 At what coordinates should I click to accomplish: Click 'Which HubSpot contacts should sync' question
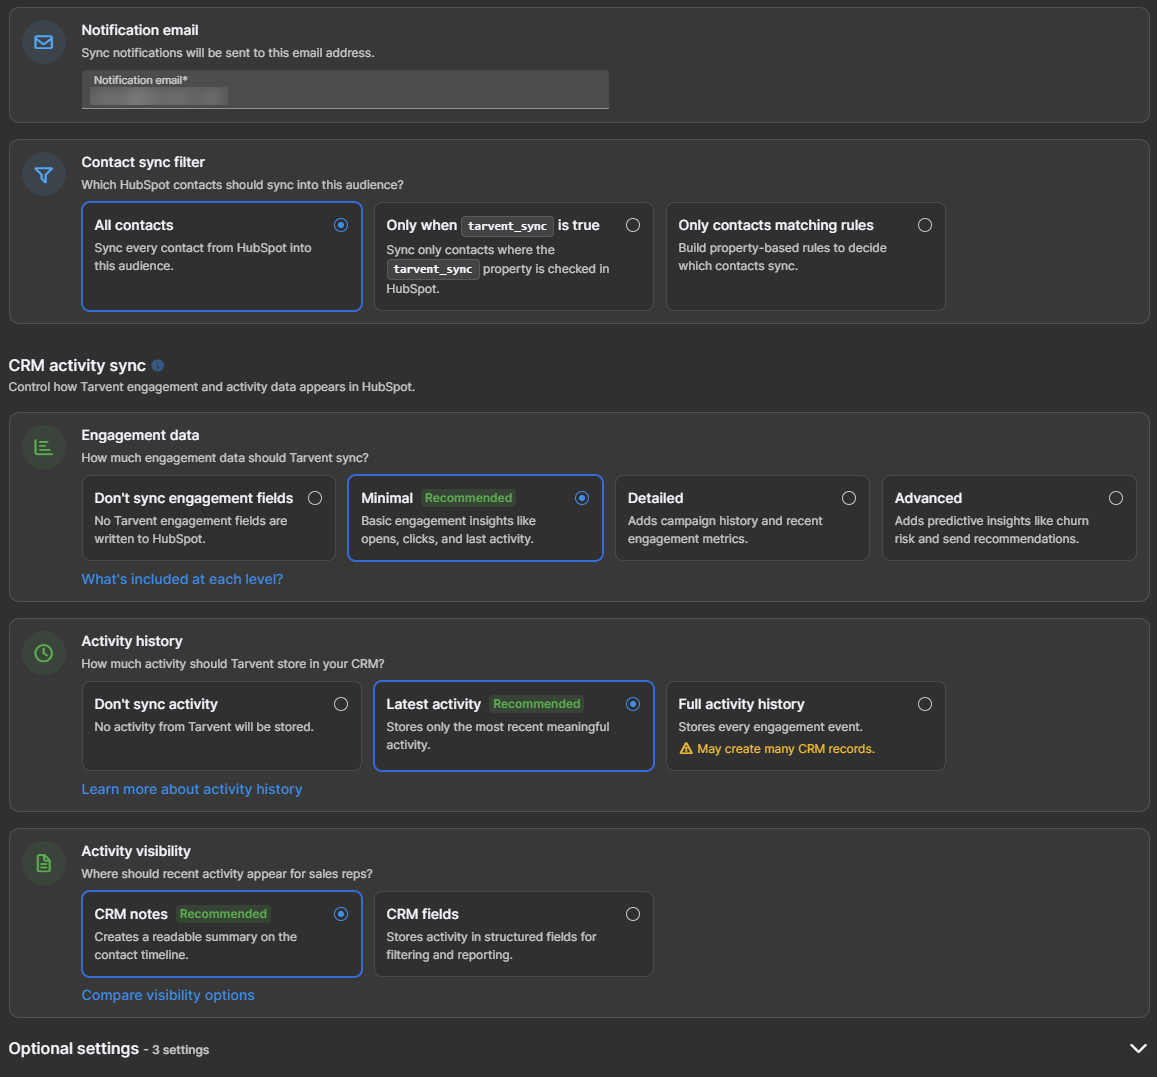(243, 184)
